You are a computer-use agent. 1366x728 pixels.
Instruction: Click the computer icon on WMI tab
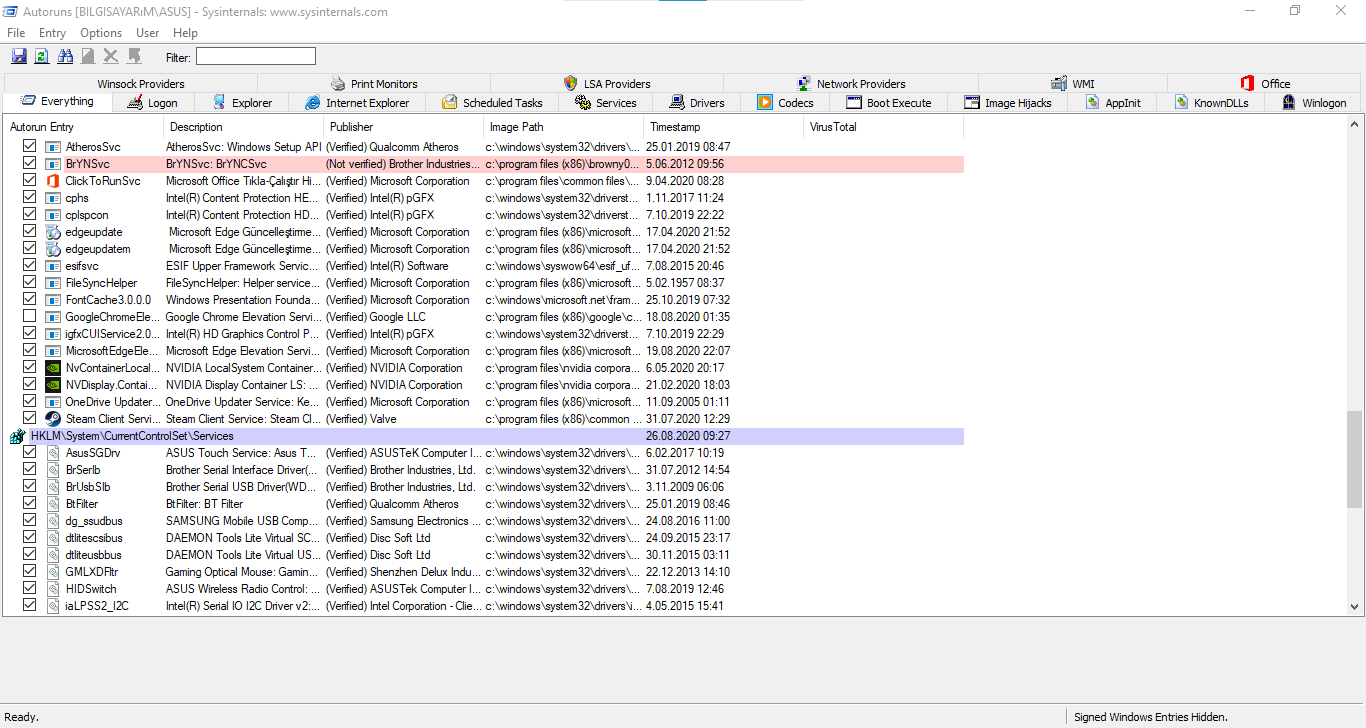[1059, 84]
